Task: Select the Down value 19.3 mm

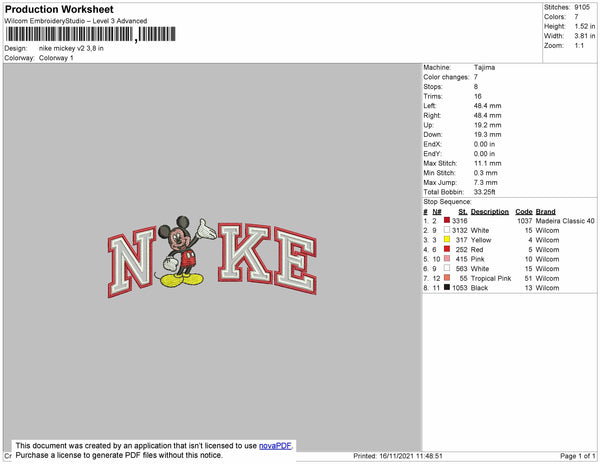Action: 488,135
